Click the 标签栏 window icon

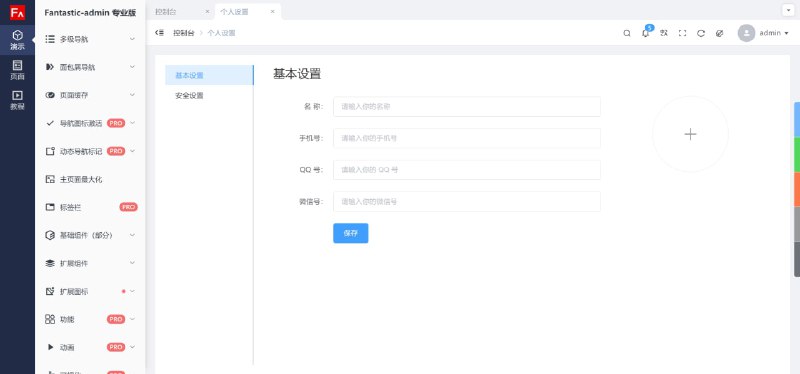(50, 207)
